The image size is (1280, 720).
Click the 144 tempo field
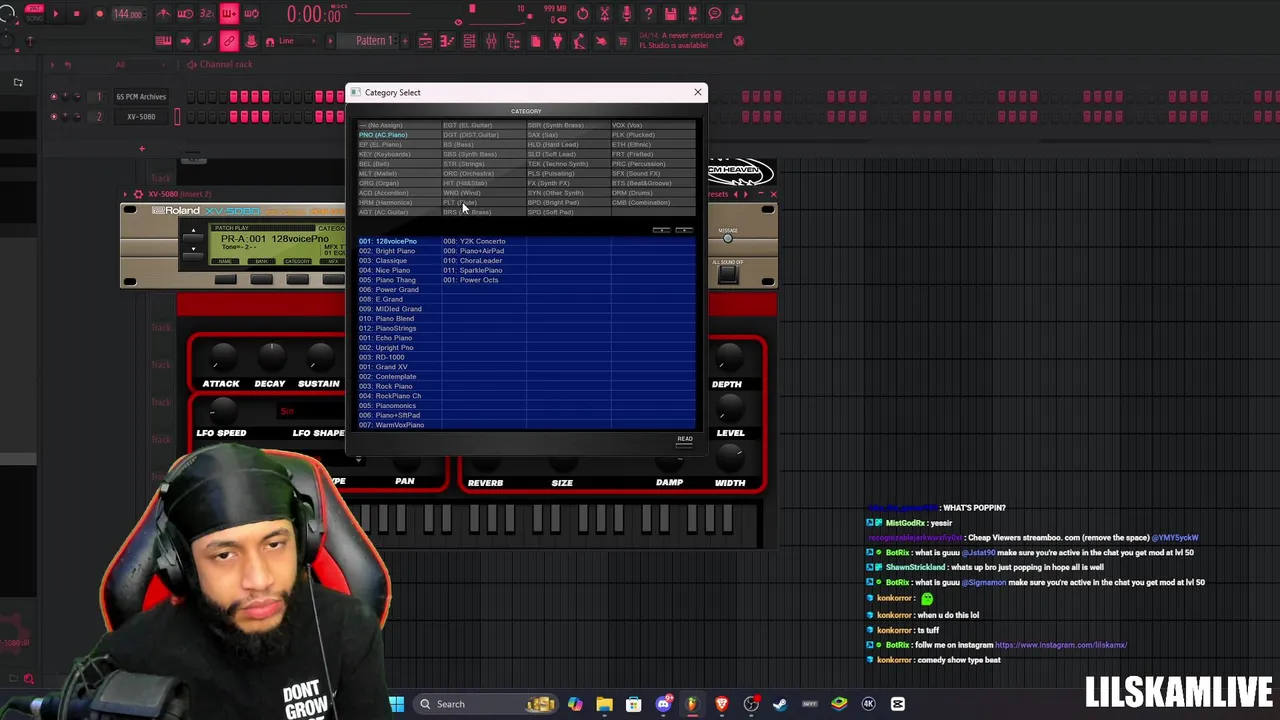pos(128,14)
